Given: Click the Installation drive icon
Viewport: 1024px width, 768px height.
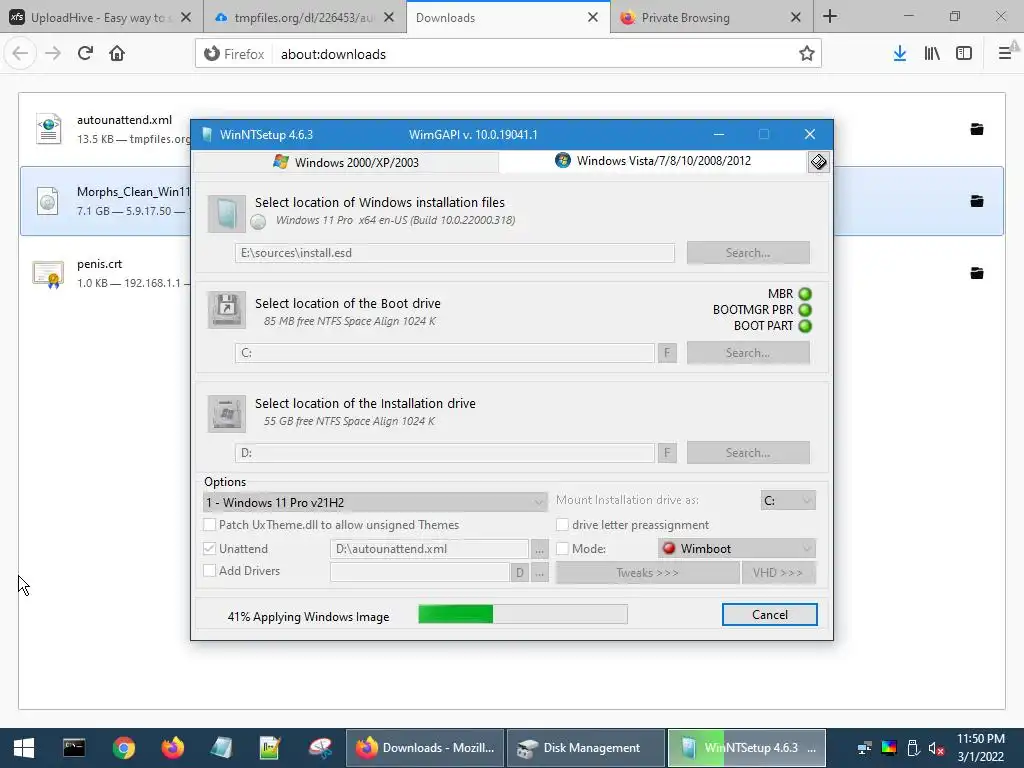Looking at the screenshot, I should tap(227, 413).
